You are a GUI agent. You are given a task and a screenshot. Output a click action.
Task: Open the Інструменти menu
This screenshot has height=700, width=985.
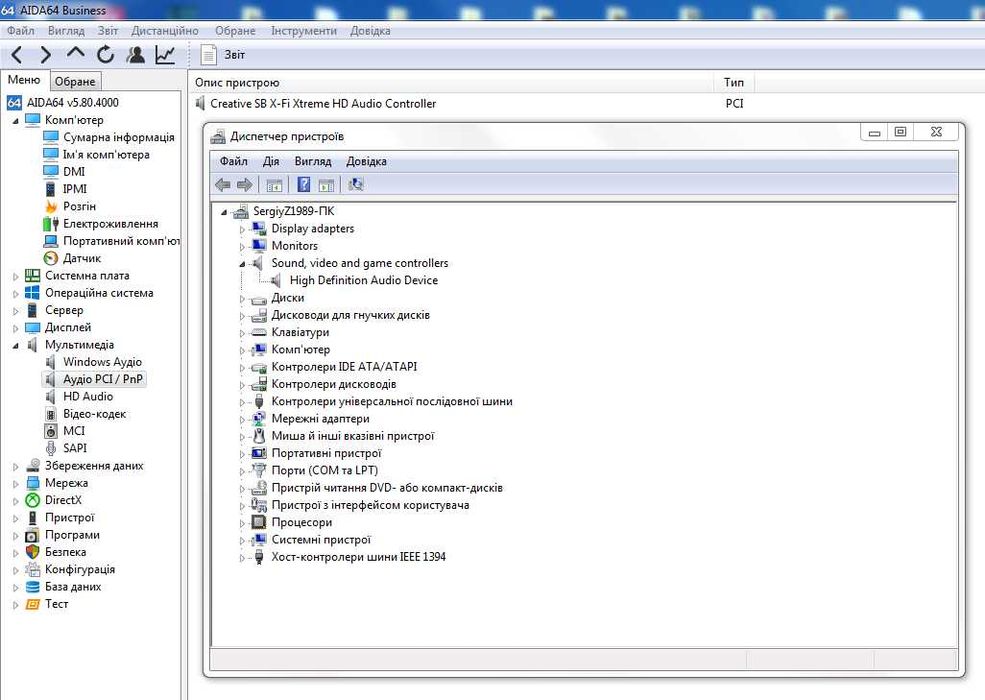click(x=303, y=31)
